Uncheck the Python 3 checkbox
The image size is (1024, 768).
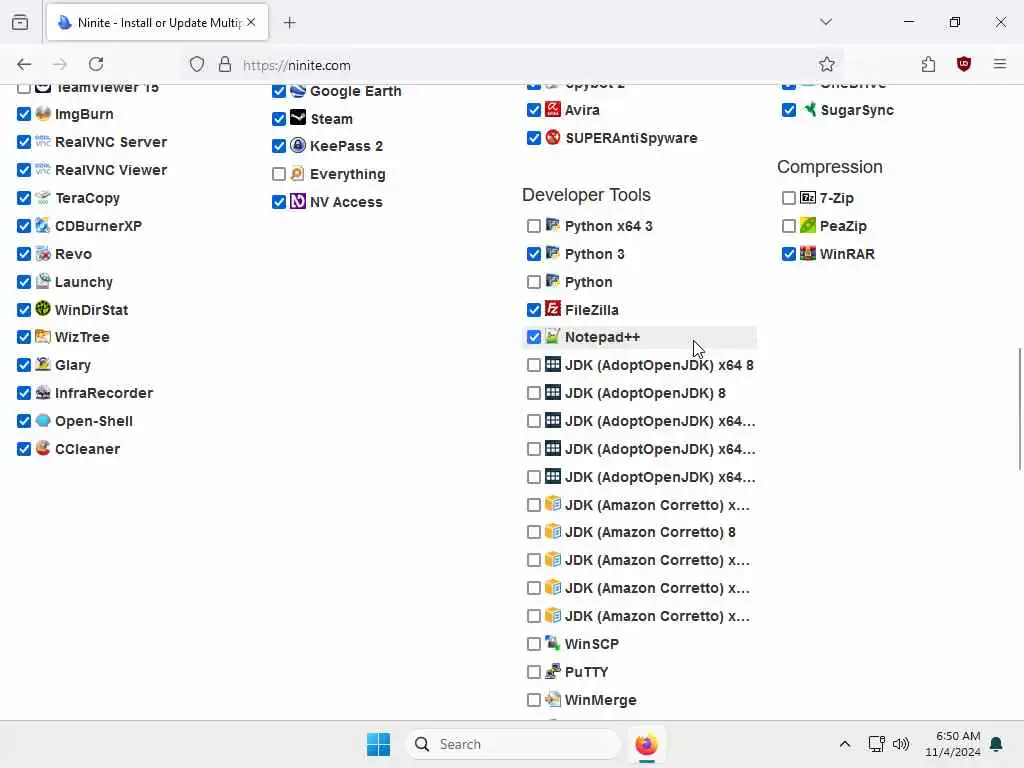(x=534, y=253)
